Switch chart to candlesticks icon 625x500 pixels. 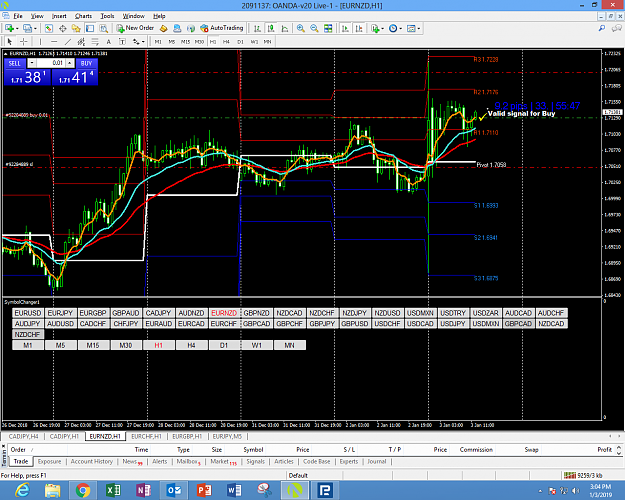(271, 28)
